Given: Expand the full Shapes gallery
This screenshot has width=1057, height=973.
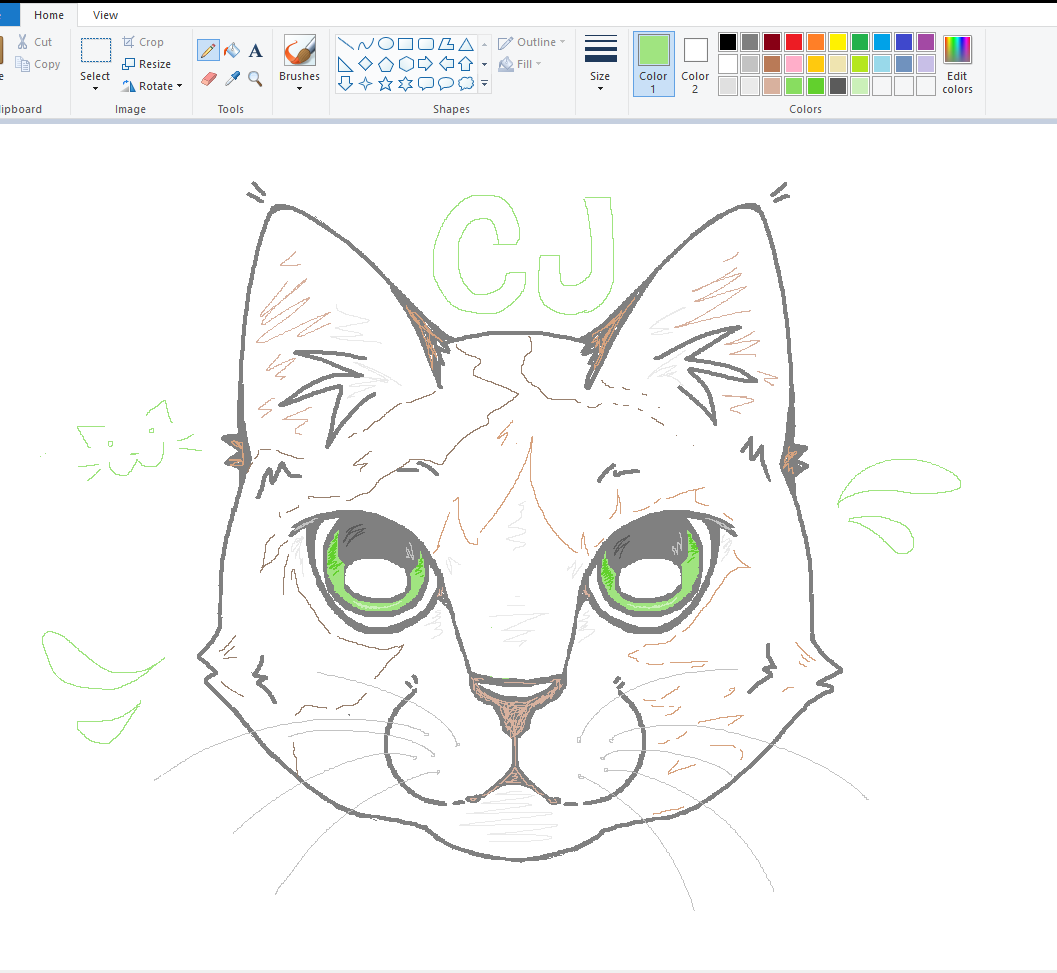Looking at the screenshot, I should (x=484, y=84).
